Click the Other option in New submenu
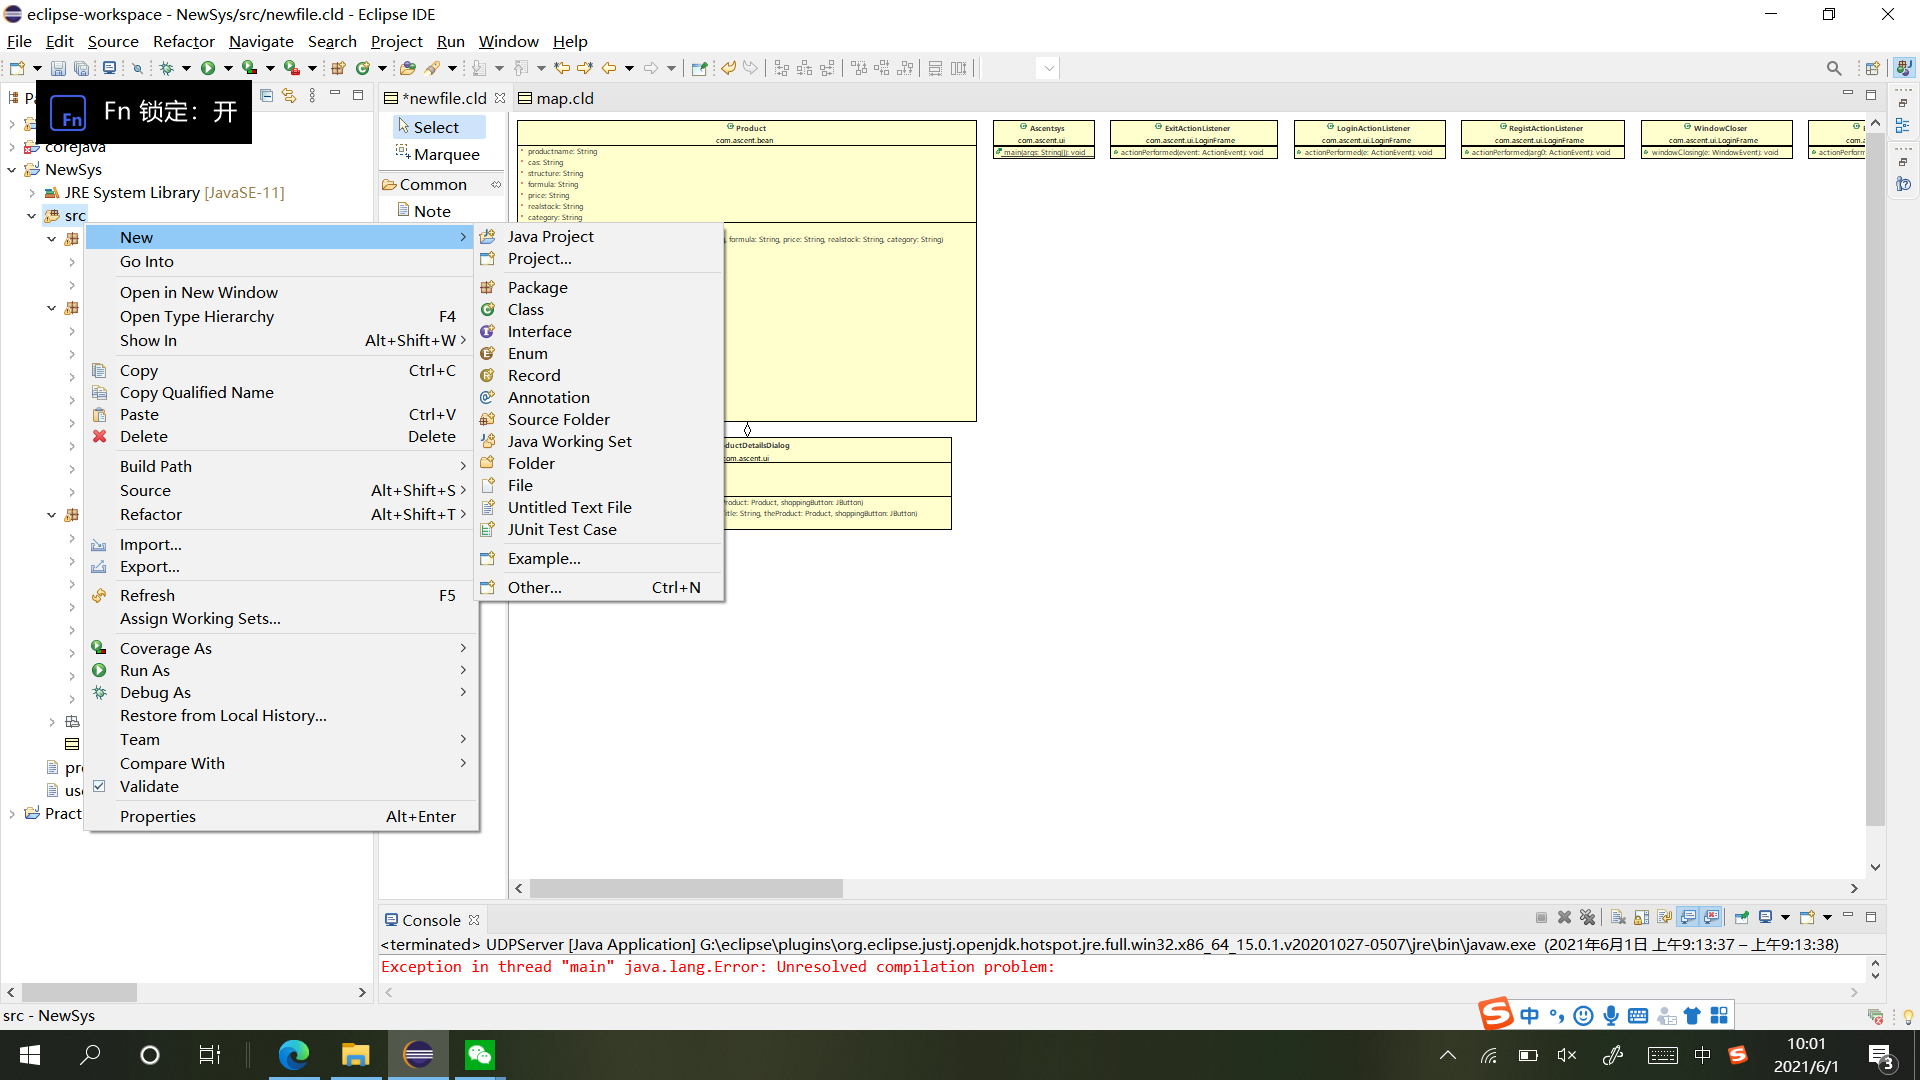The height and width of the screenshot is (1080, 1920). coord(535,587)
